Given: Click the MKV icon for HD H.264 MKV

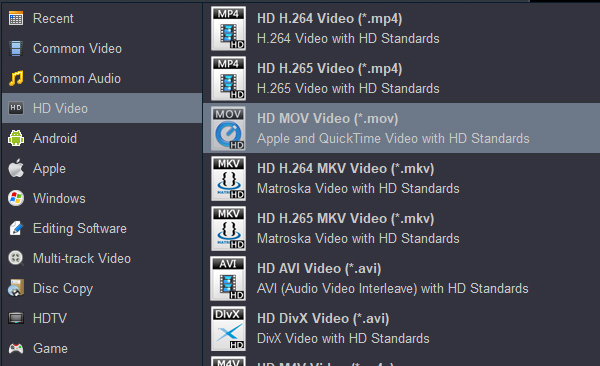Looking at the screenshot, I should click(x=228, y=178).
